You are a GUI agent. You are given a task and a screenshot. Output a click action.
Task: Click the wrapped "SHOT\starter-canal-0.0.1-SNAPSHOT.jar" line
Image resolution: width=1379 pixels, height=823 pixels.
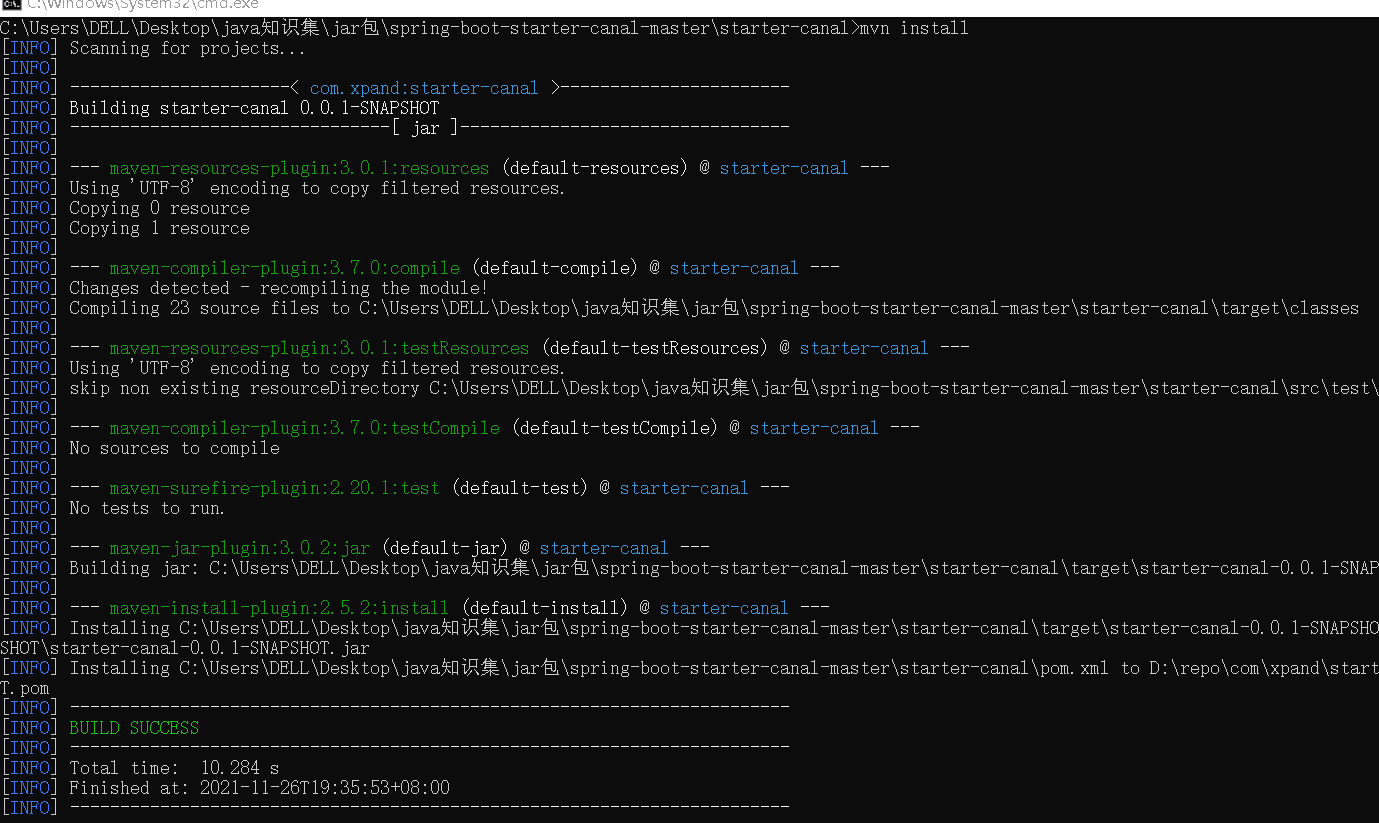(x=185, y=648)
